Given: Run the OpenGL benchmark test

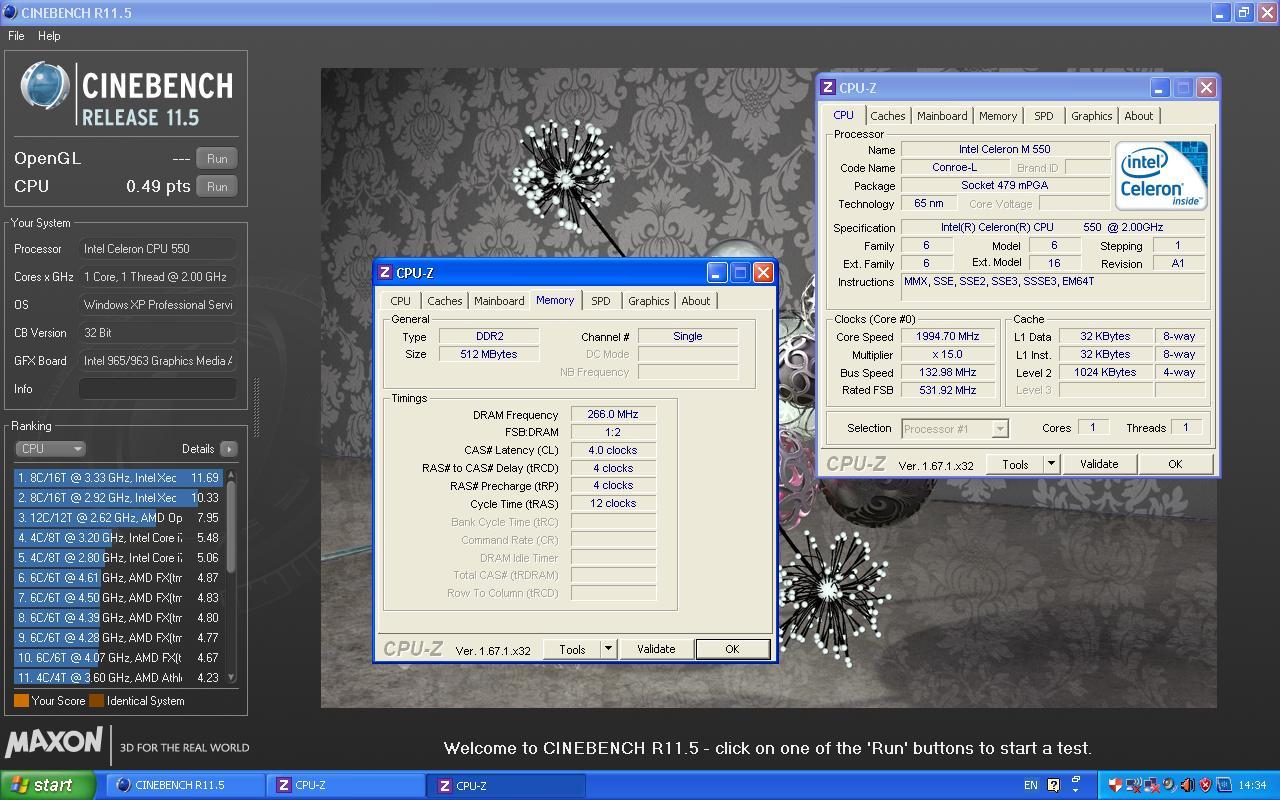Looking at the screenshot, I should point(217,158).
